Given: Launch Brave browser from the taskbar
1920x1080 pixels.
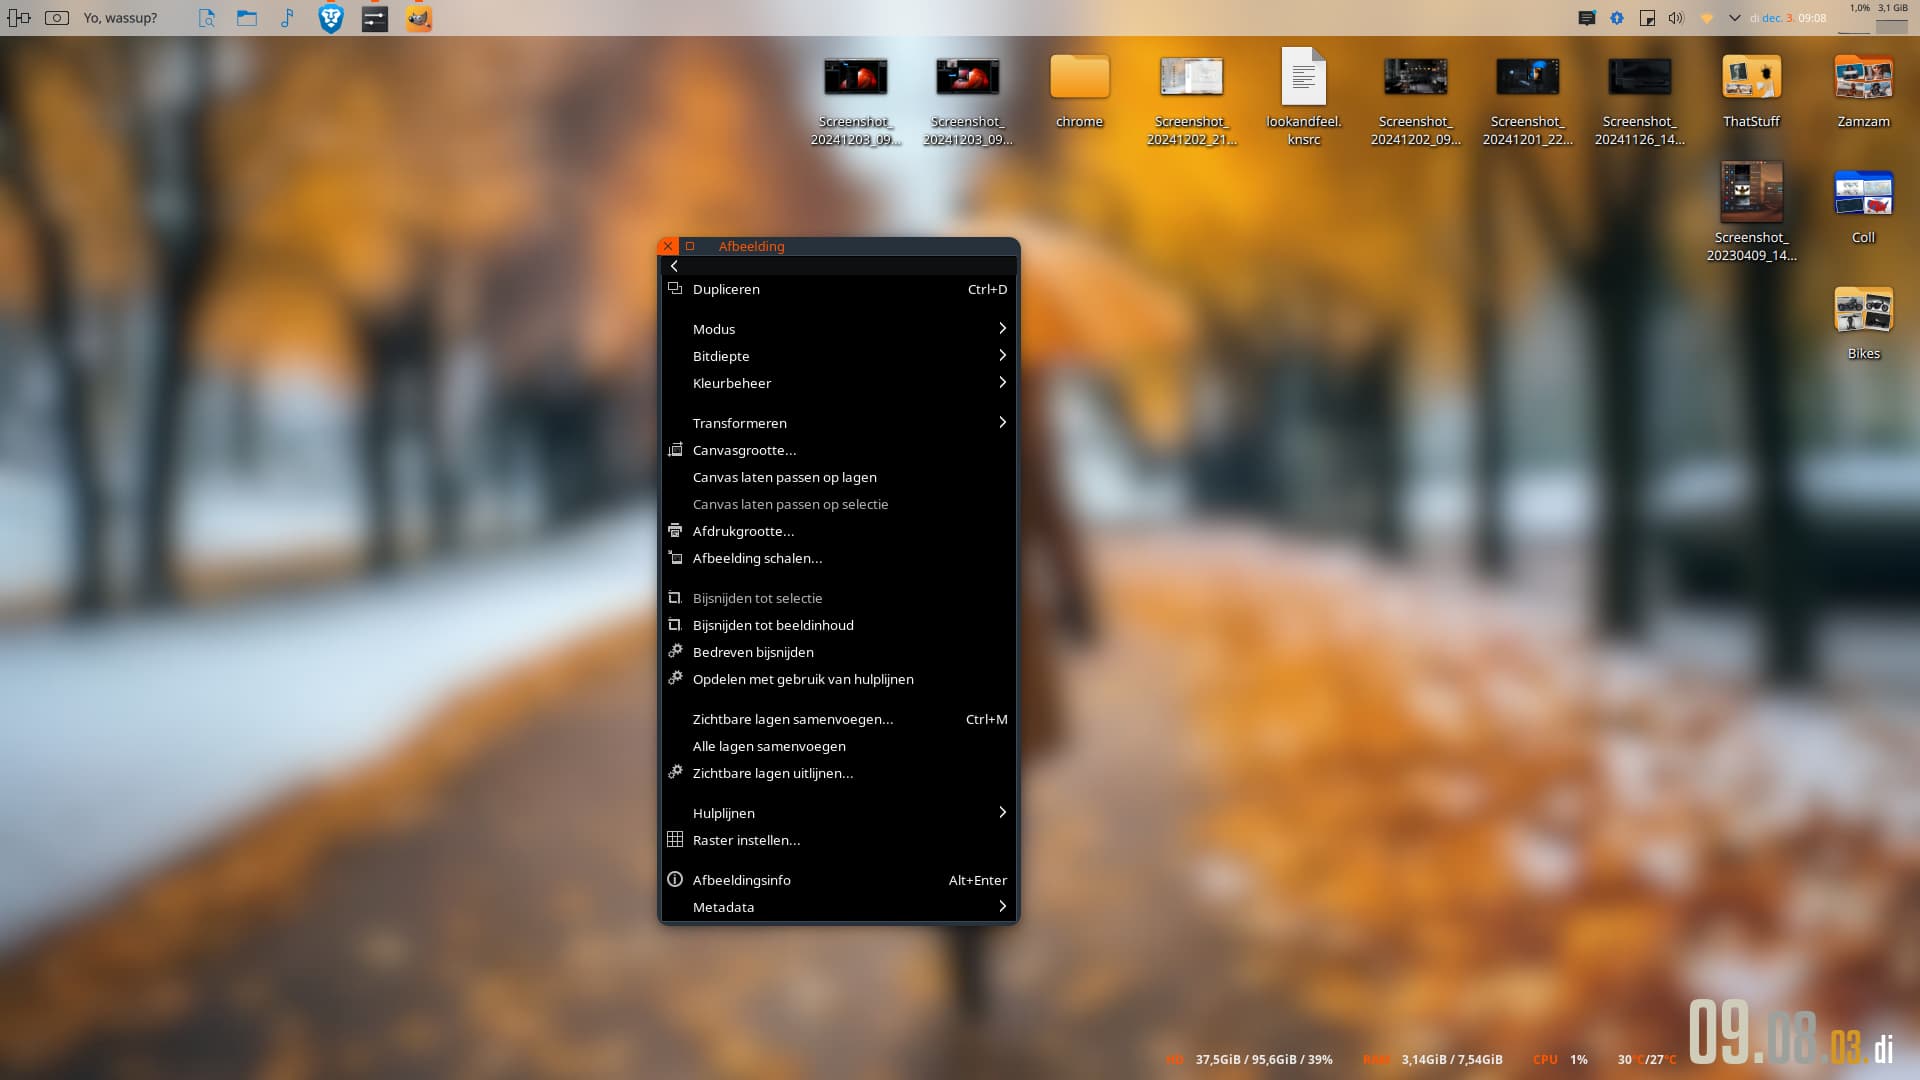Looking at the screenshot, I should (x=330, y=17).
